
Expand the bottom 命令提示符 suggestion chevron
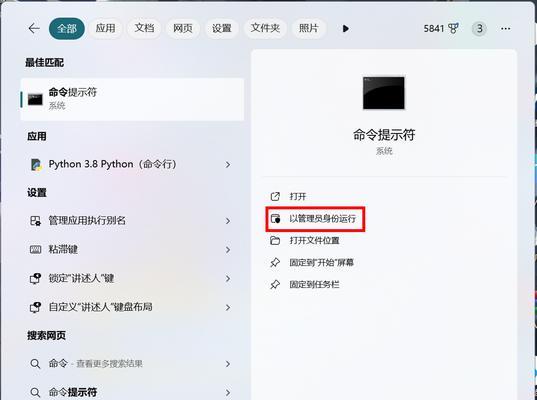click(228, 392)
